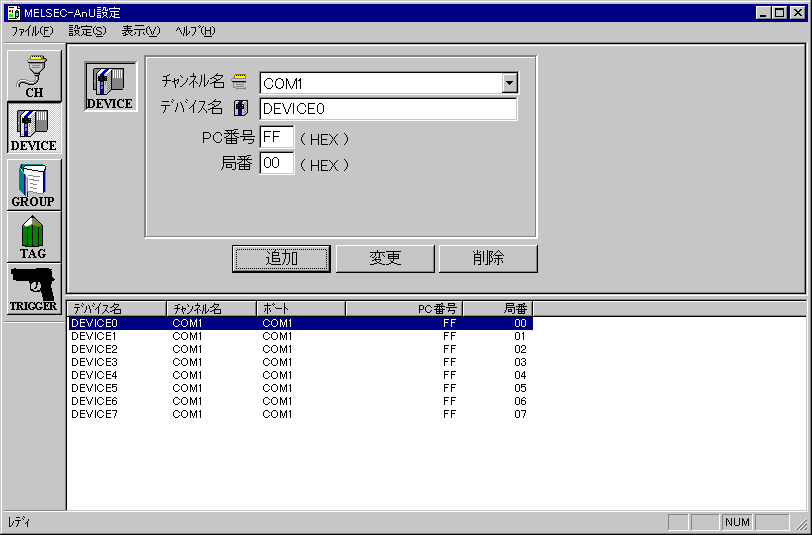Sort by デバイス名 column header
This screenshot has height=535, width=812.
coord(117,309)
